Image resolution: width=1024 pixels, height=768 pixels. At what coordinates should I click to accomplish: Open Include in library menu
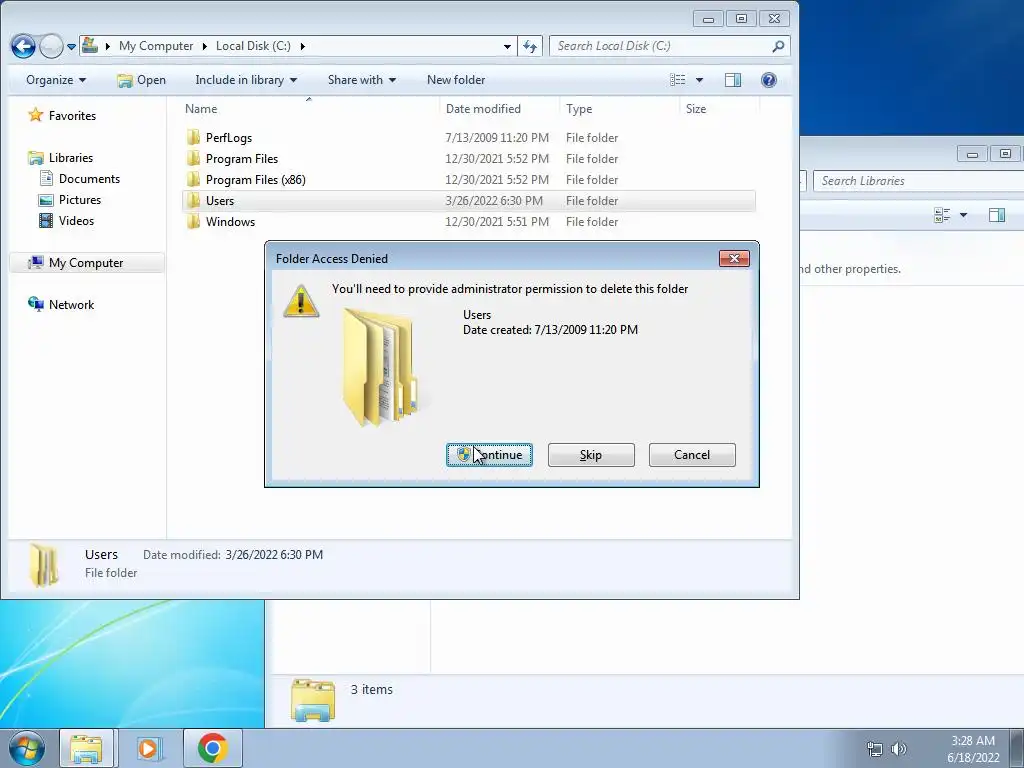[246, 80]
